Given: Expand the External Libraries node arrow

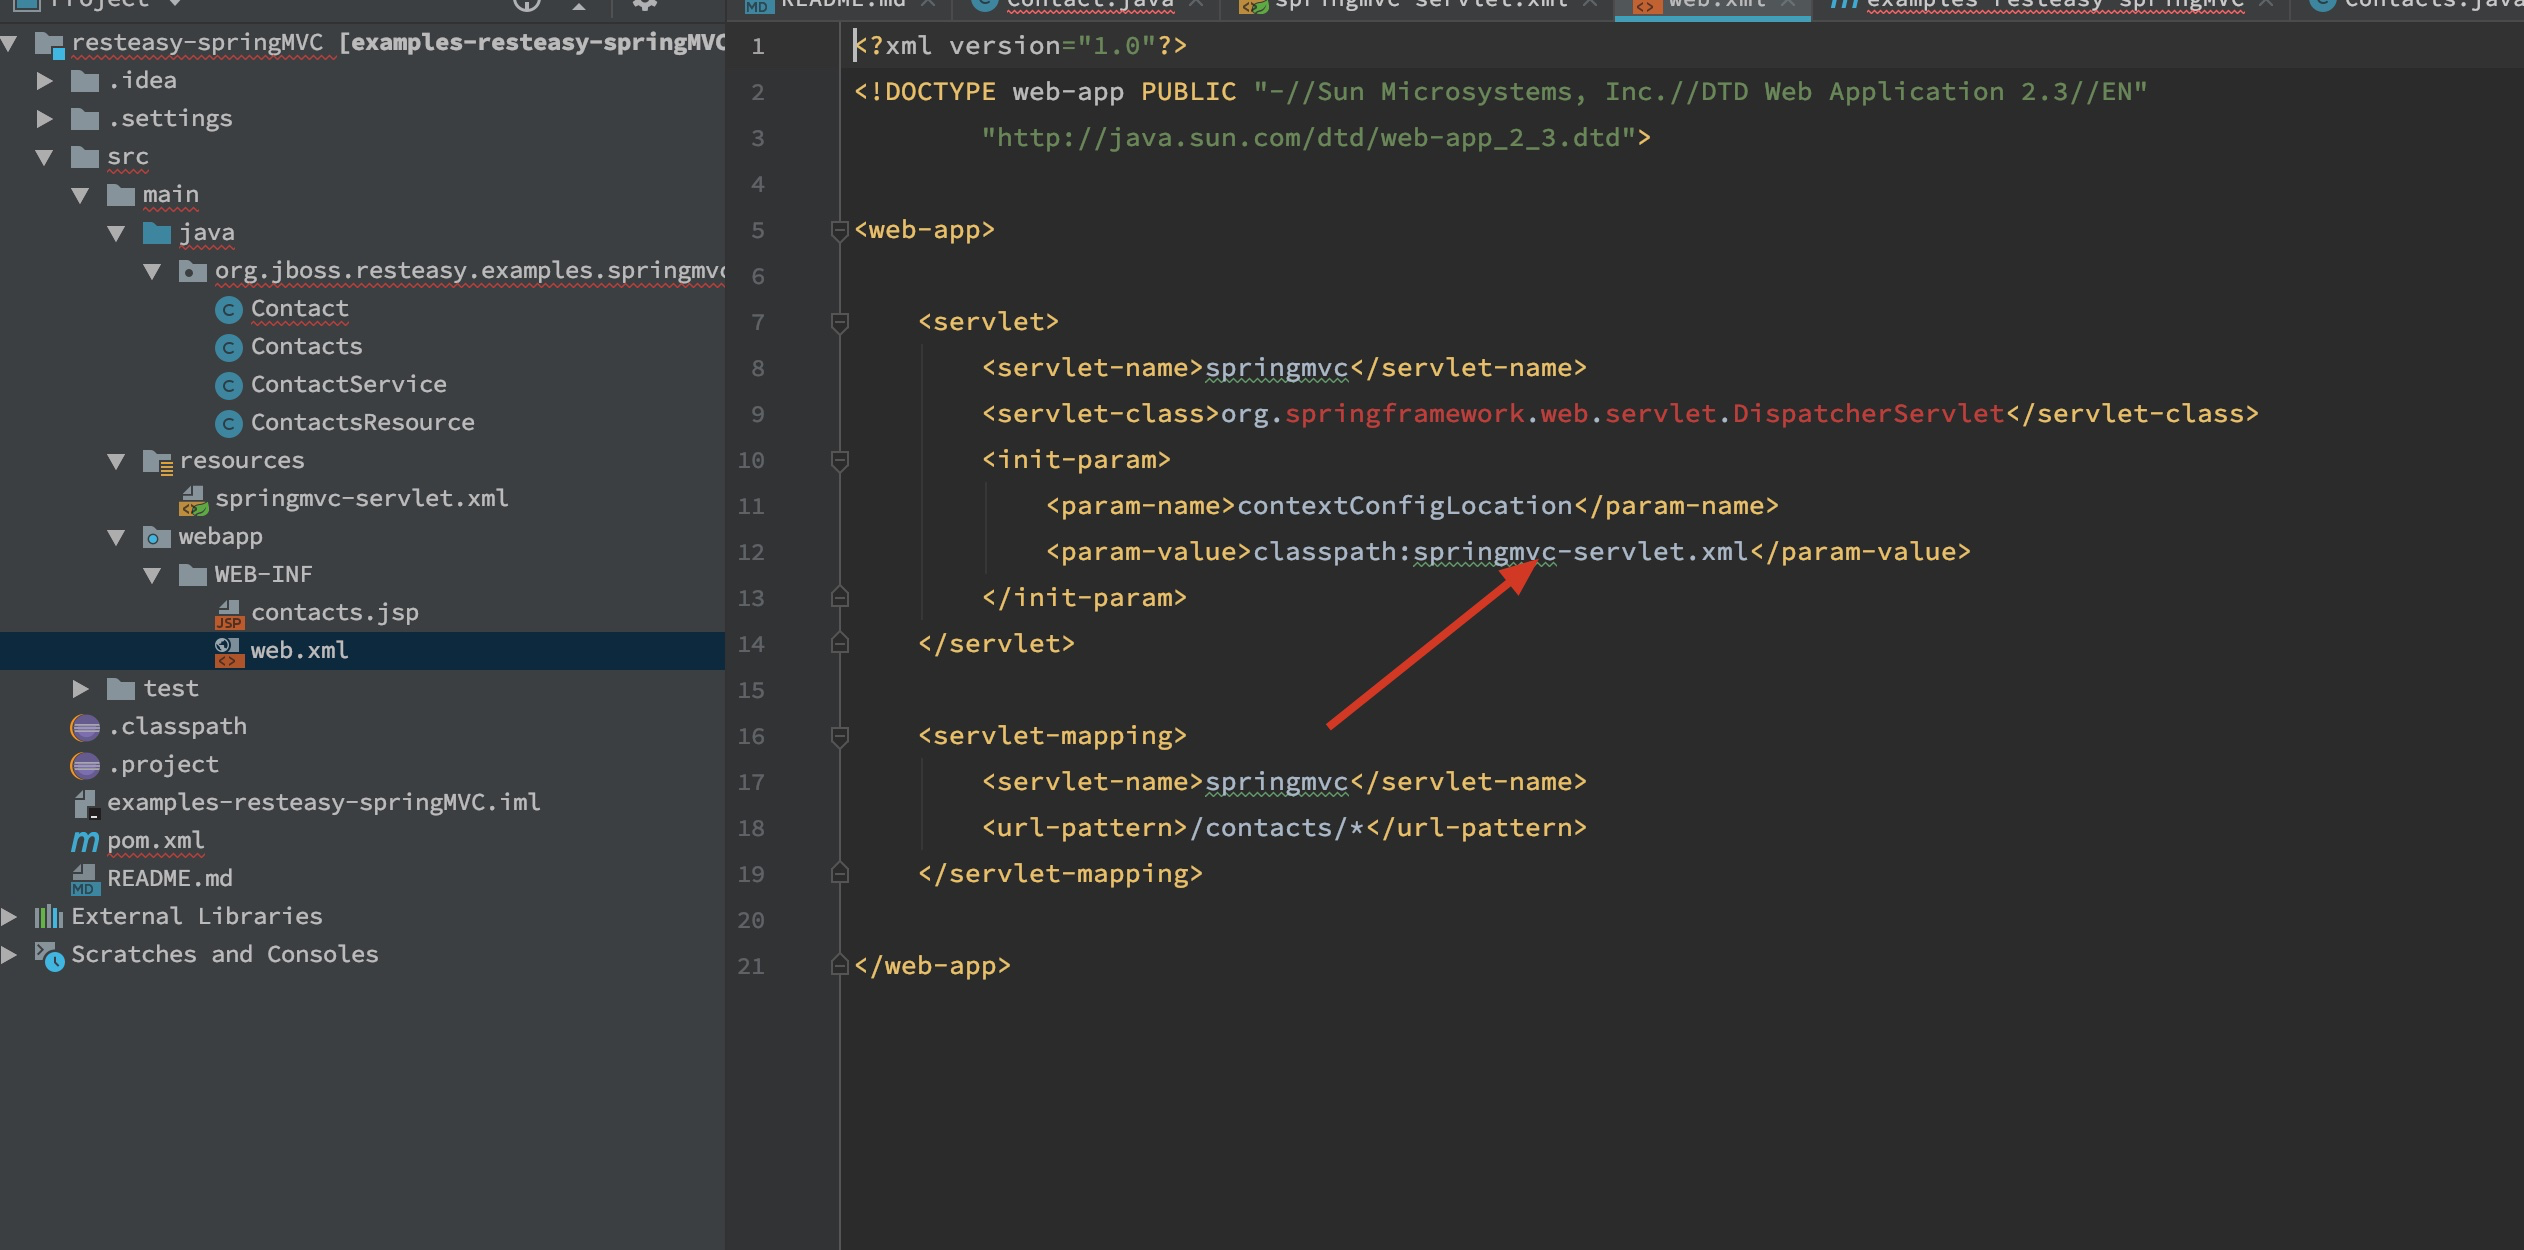Looking at the screenshot, I should [9, 917].
